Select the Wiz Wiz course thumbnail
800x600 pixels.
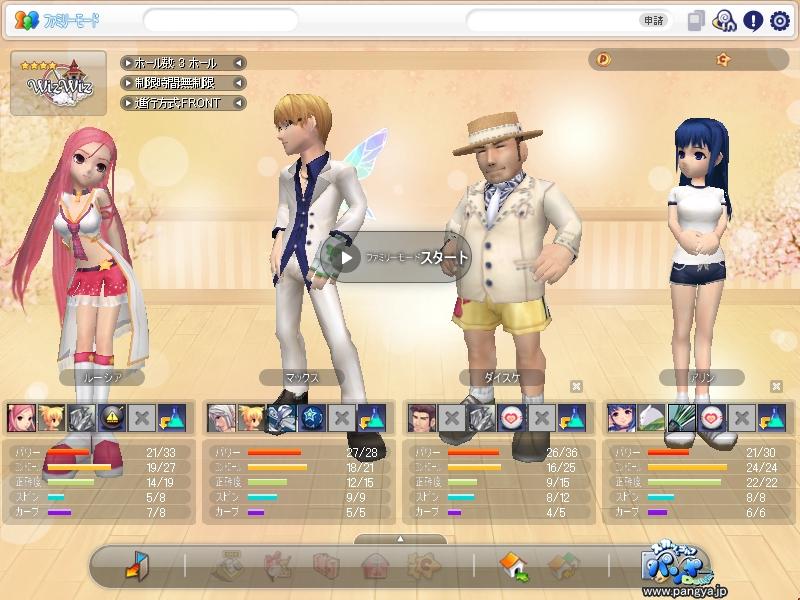pyautogui.click(x=59, y=83)
